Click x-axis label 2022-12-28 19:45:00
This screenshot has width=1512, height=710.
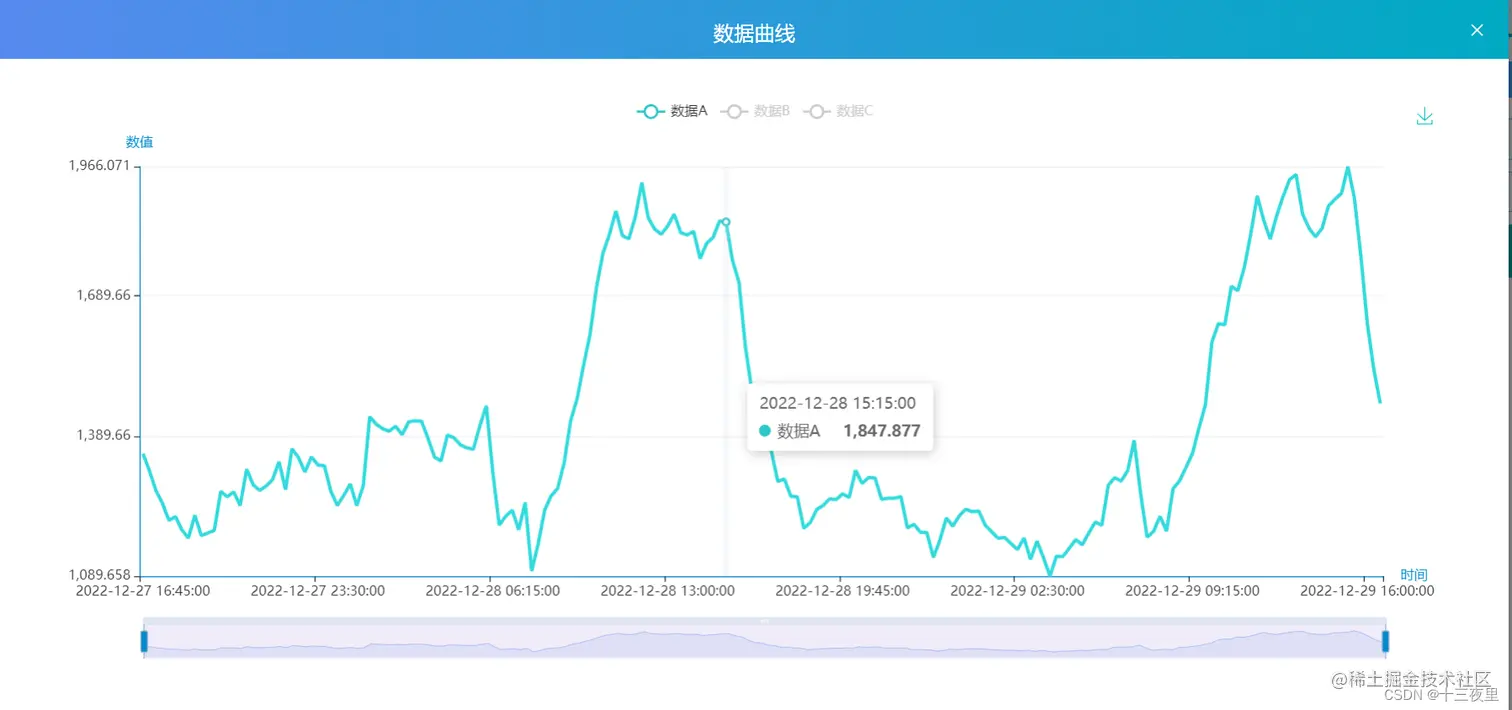[x=843, y=591]
